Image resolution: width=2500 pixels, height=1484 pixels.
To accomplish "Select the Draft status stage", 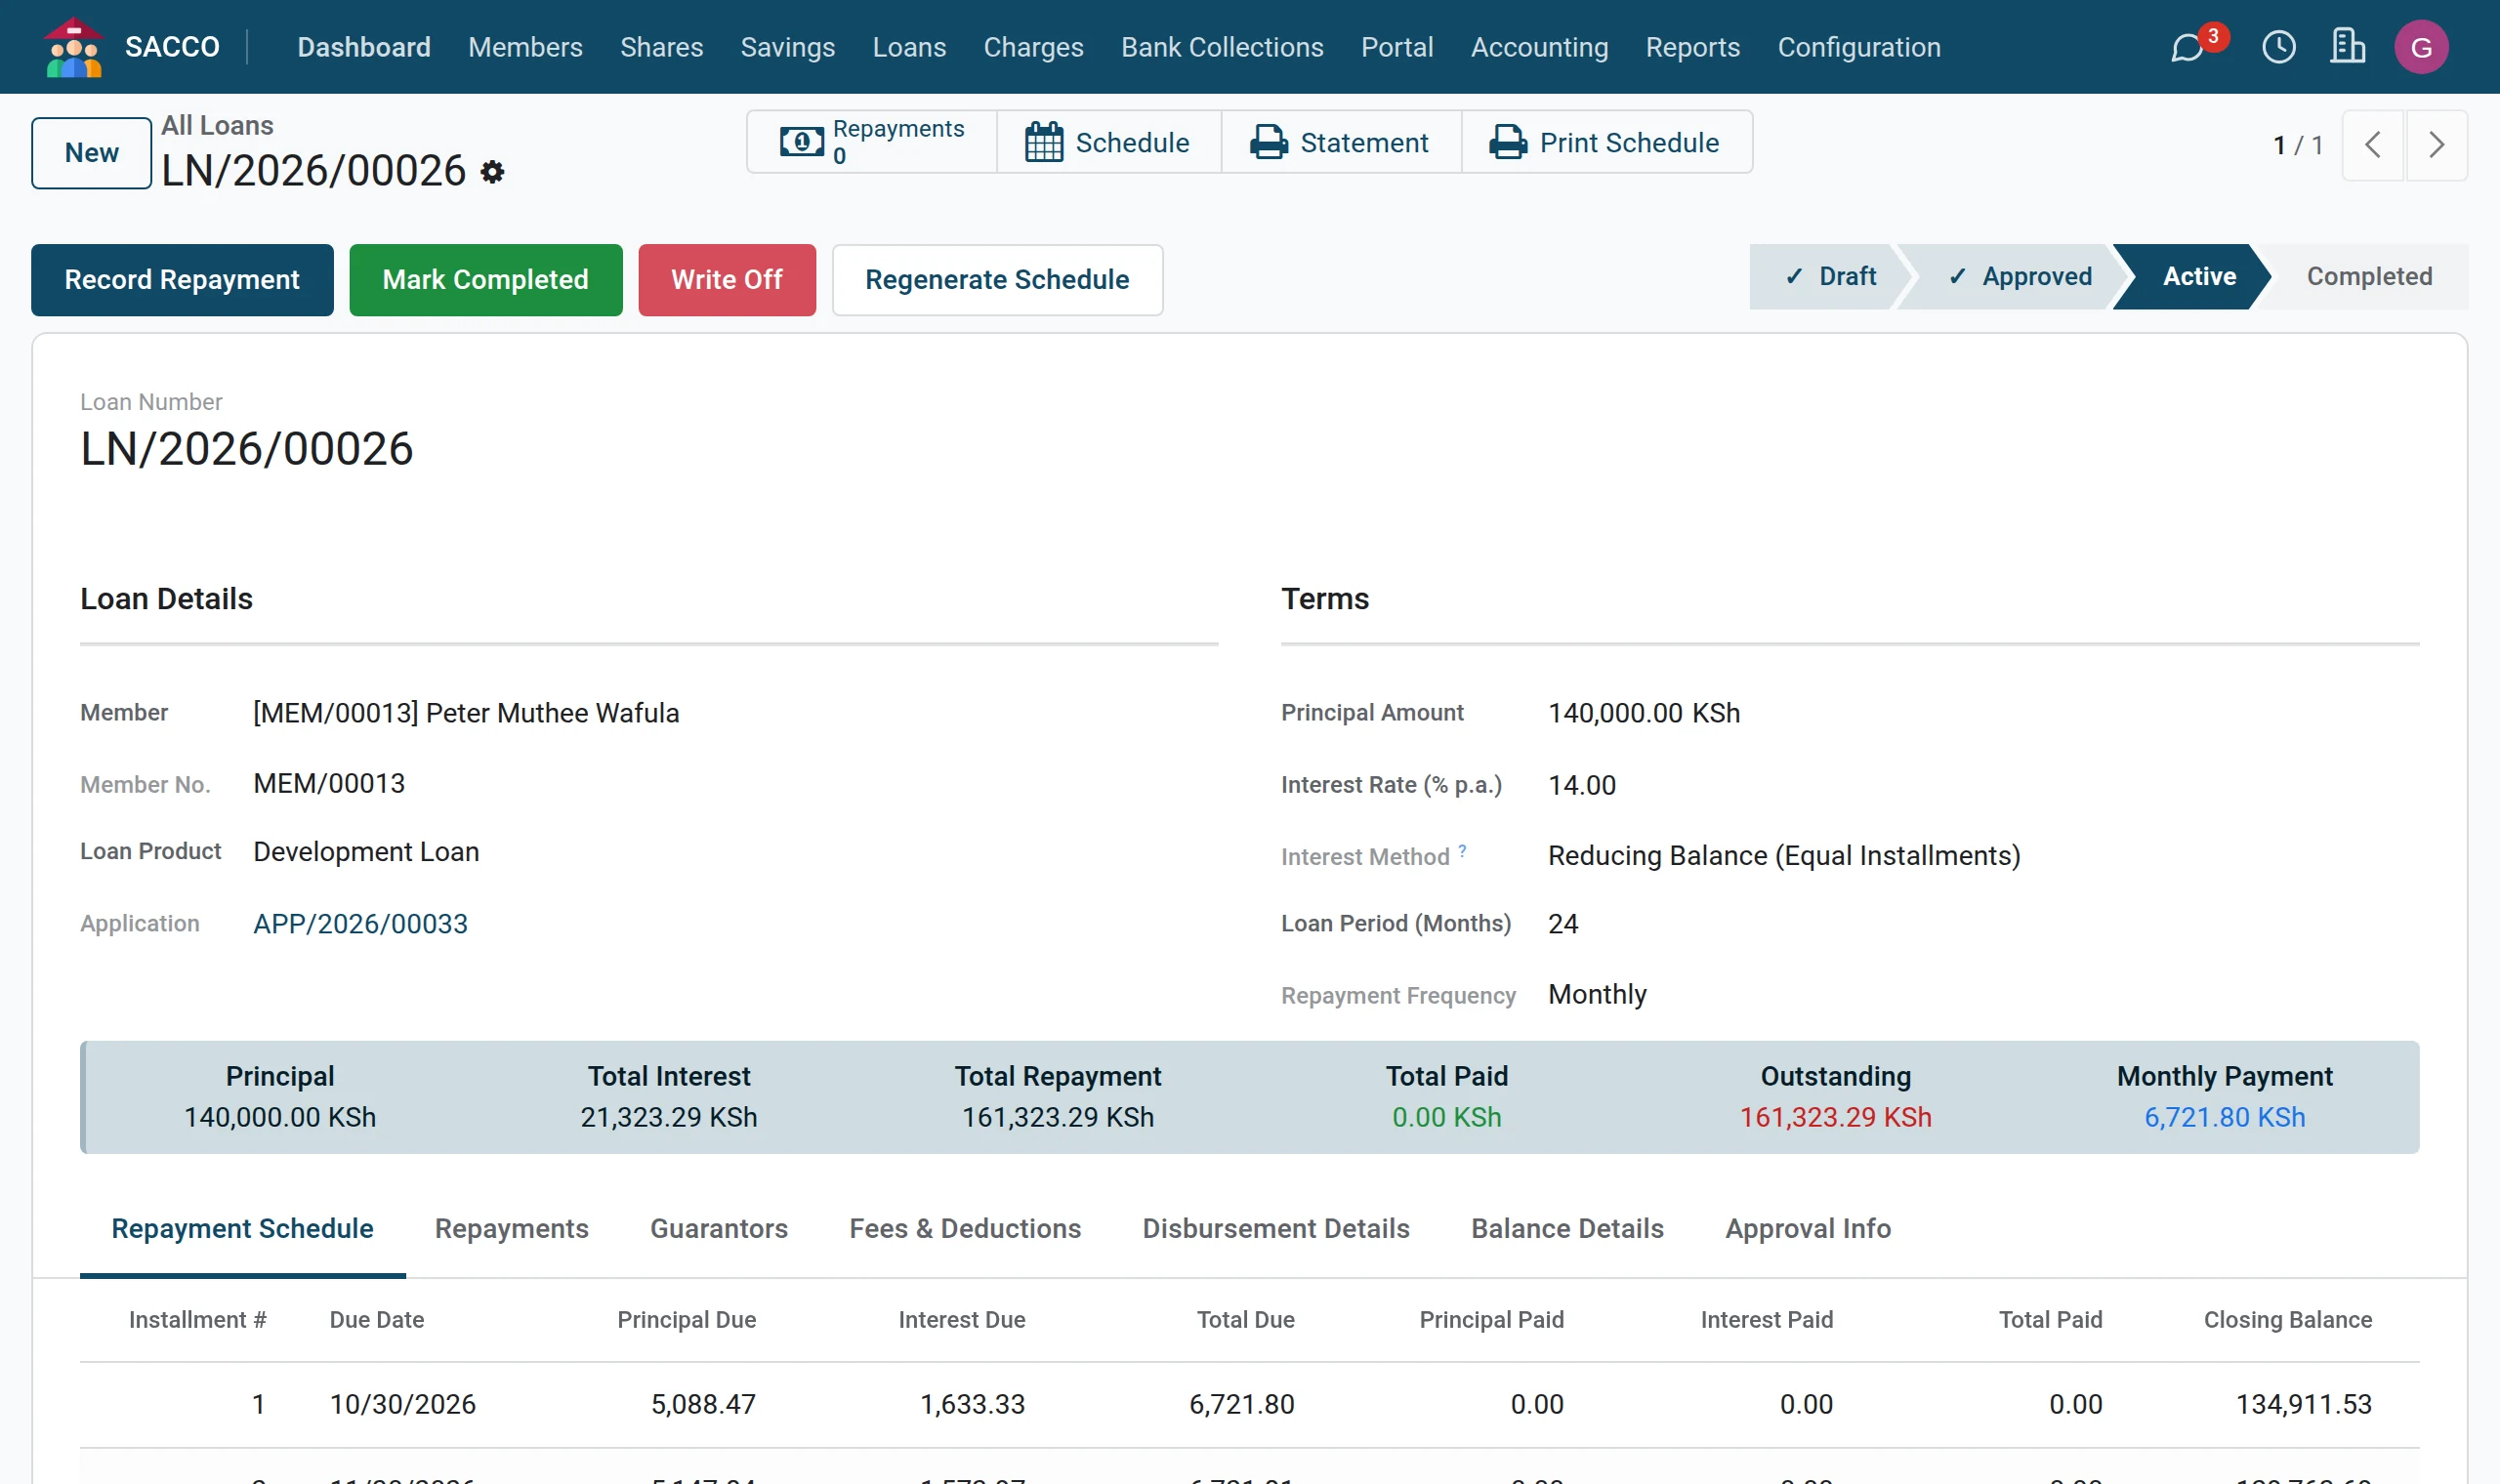I will 1830,276.
